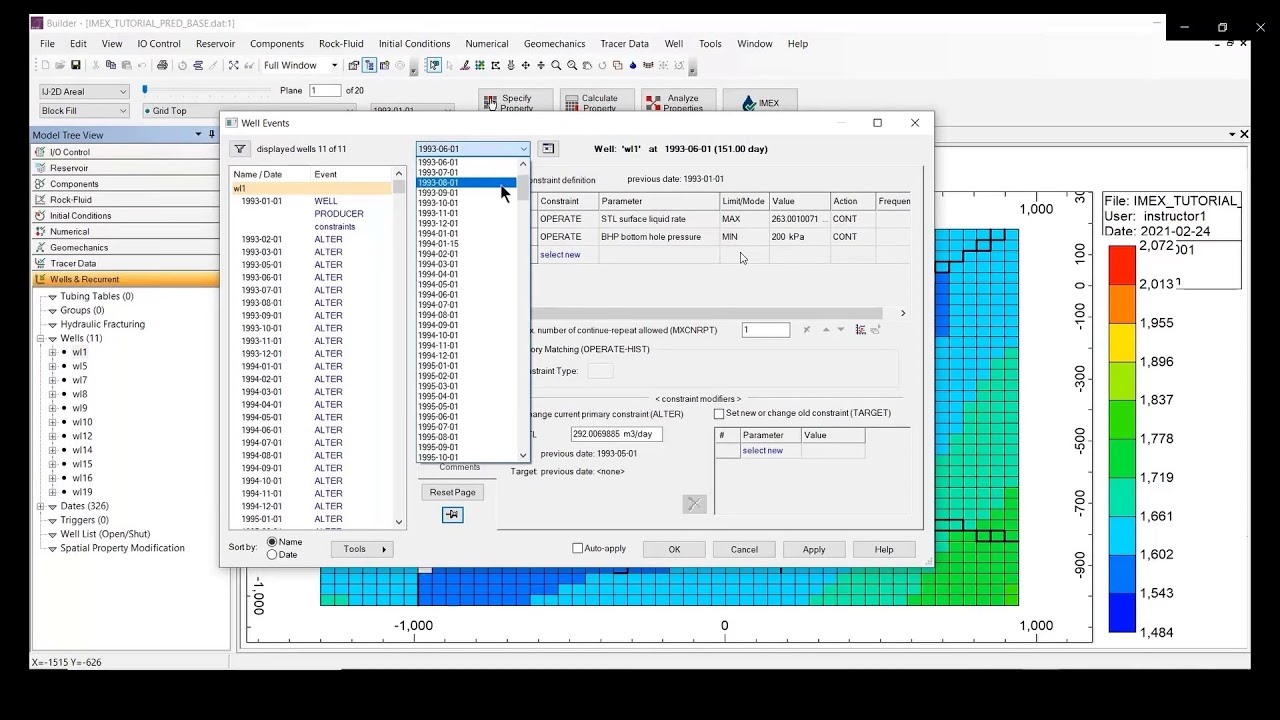
Task: Click the Plane number input field
Action: click(x=325, y=90)
